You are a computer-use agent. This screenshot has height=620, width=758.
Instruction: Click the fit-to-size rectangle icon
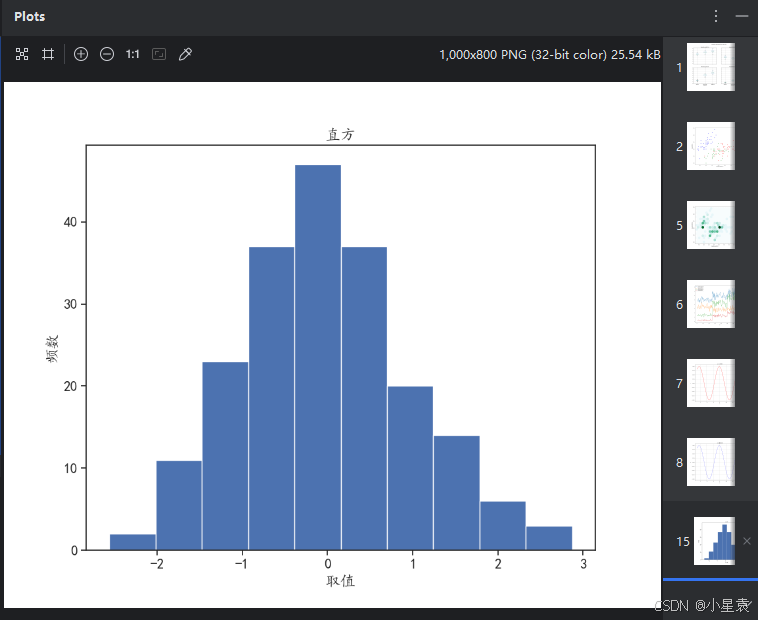[159, 54]
